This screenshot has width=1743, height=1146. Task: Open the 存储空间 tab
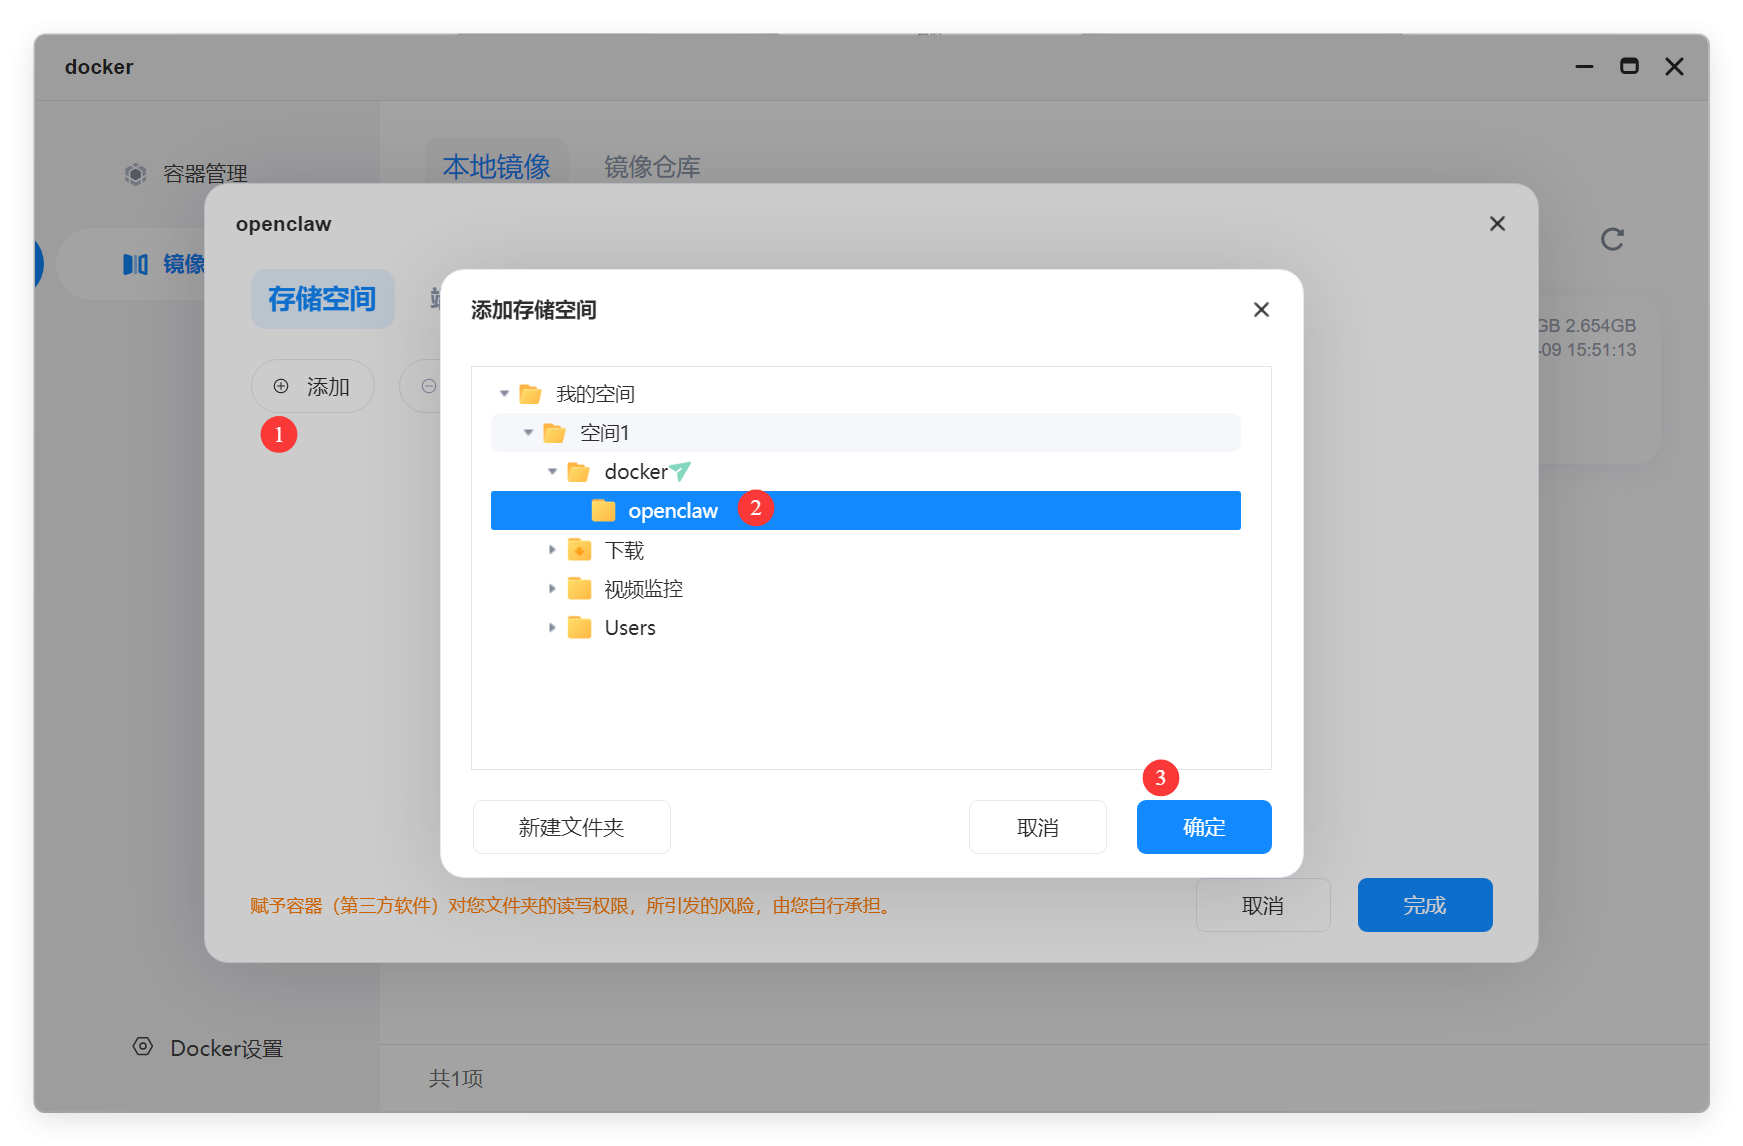(322, 299)
